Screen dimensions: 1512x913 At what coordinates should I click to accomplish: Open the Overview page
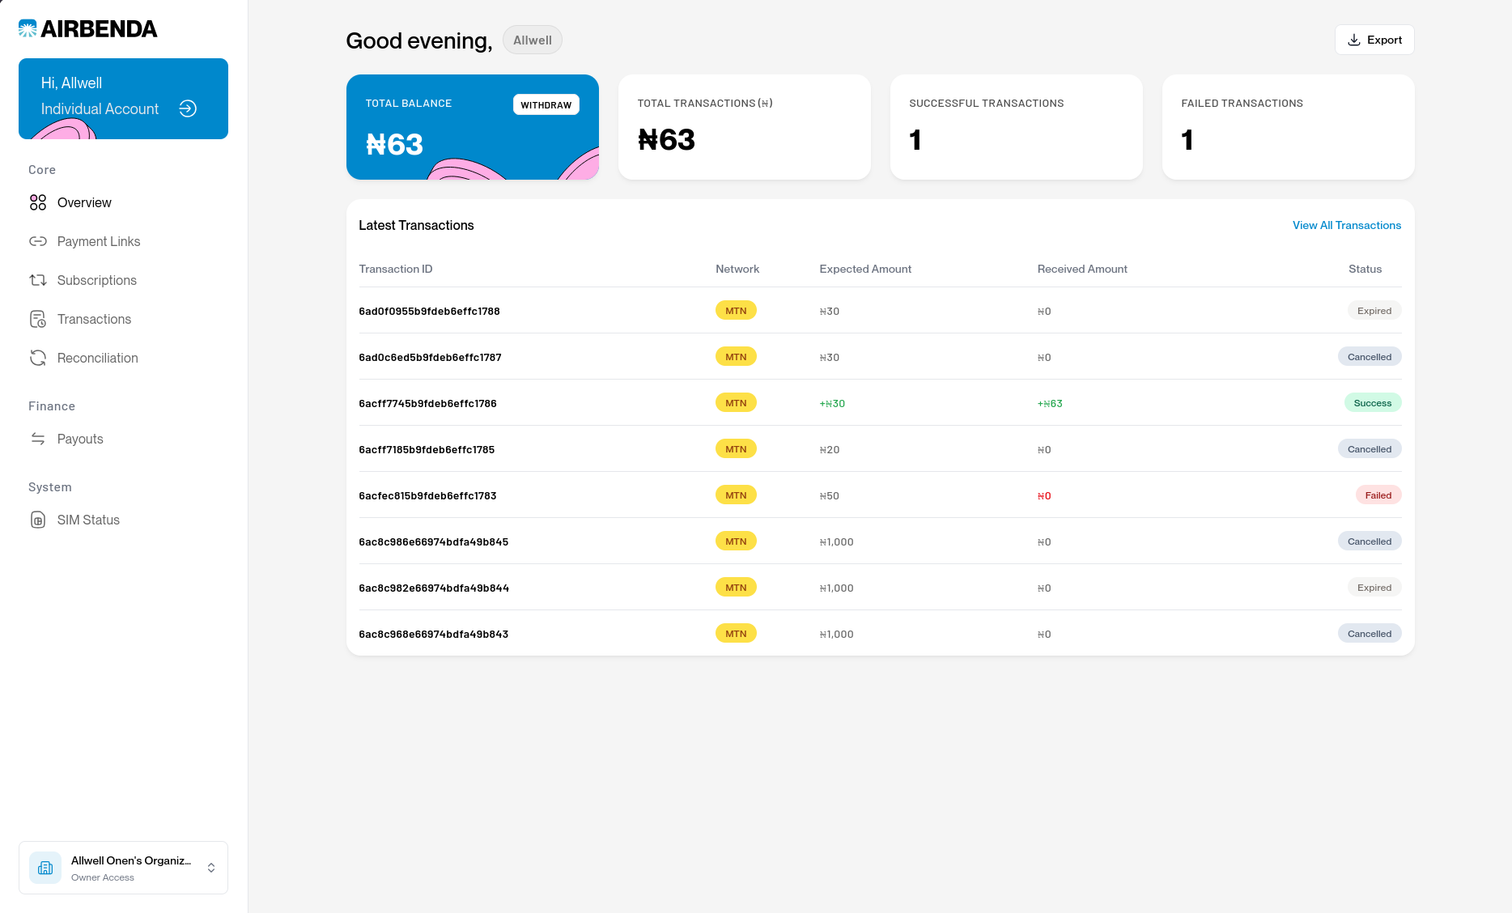coord(84,203)
